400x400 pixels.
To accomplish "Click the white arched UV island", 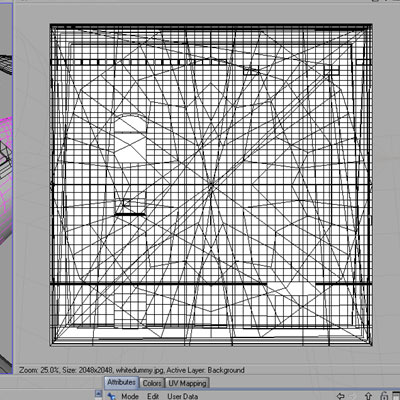I will click(x=130, y=138).
